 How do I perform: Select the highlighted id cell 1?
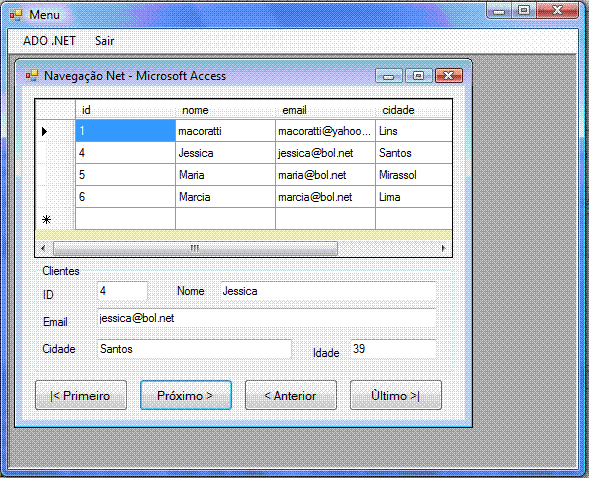tap(125, 131)
